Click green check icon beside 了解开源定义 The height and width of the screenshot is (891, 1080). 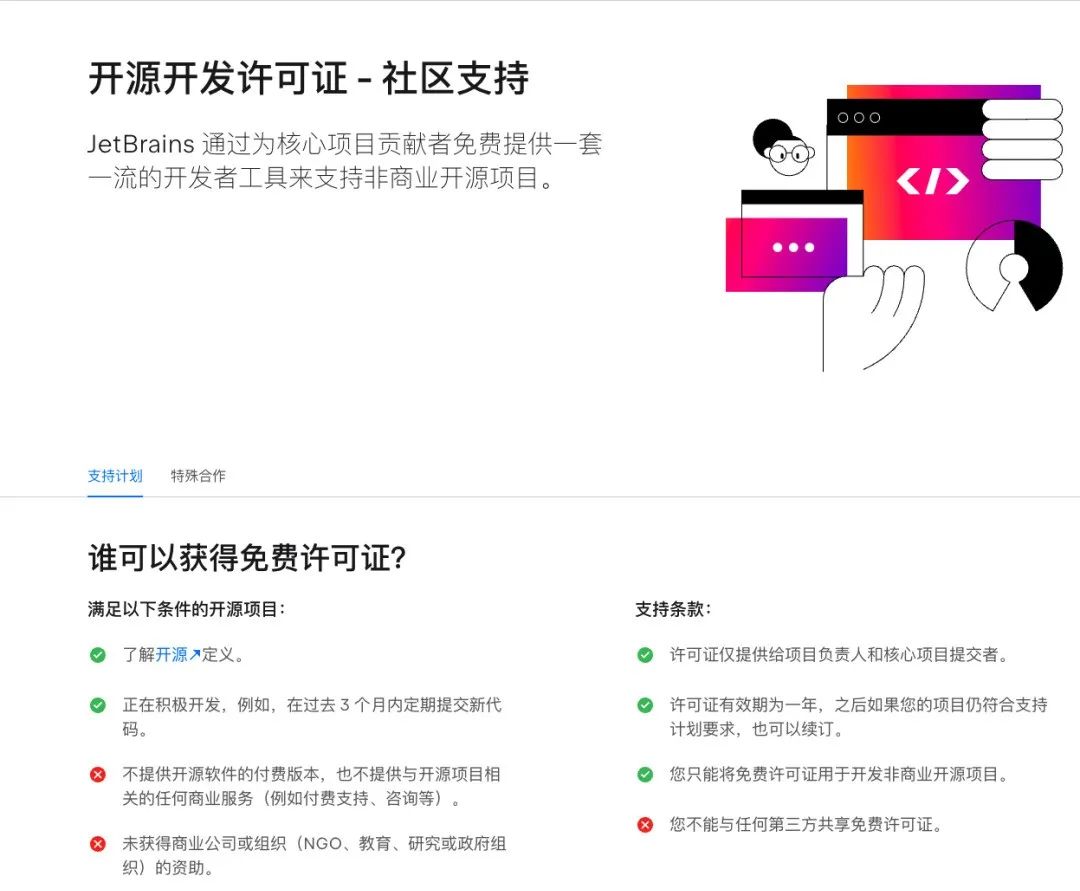[x=98, y=655]
